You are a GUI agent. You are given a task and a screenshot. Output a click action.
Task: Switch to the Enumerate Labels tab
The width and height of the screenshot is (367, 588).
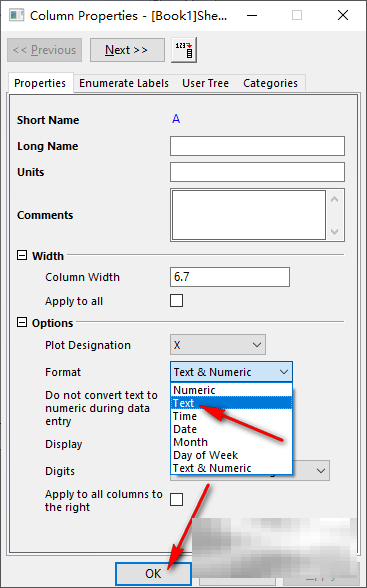click(x=124, y=83)
